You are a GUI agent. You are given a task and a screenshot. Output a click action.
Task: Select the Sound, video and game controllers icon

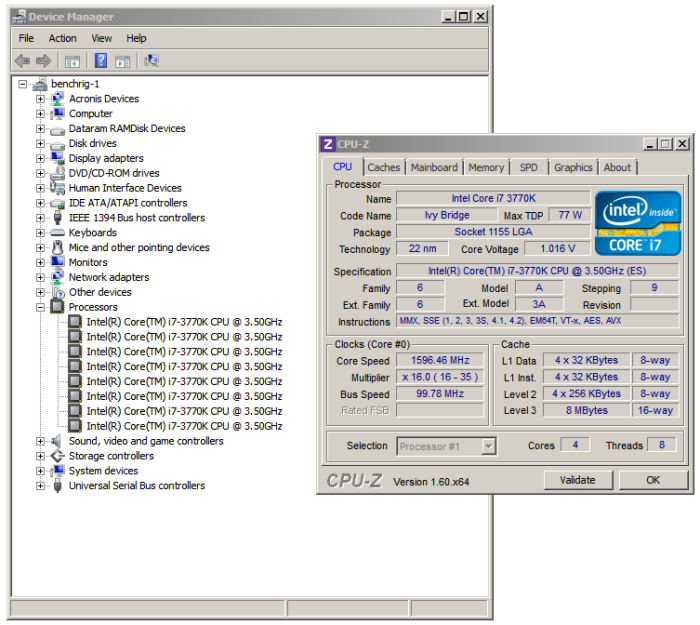(x=56, y=441)
